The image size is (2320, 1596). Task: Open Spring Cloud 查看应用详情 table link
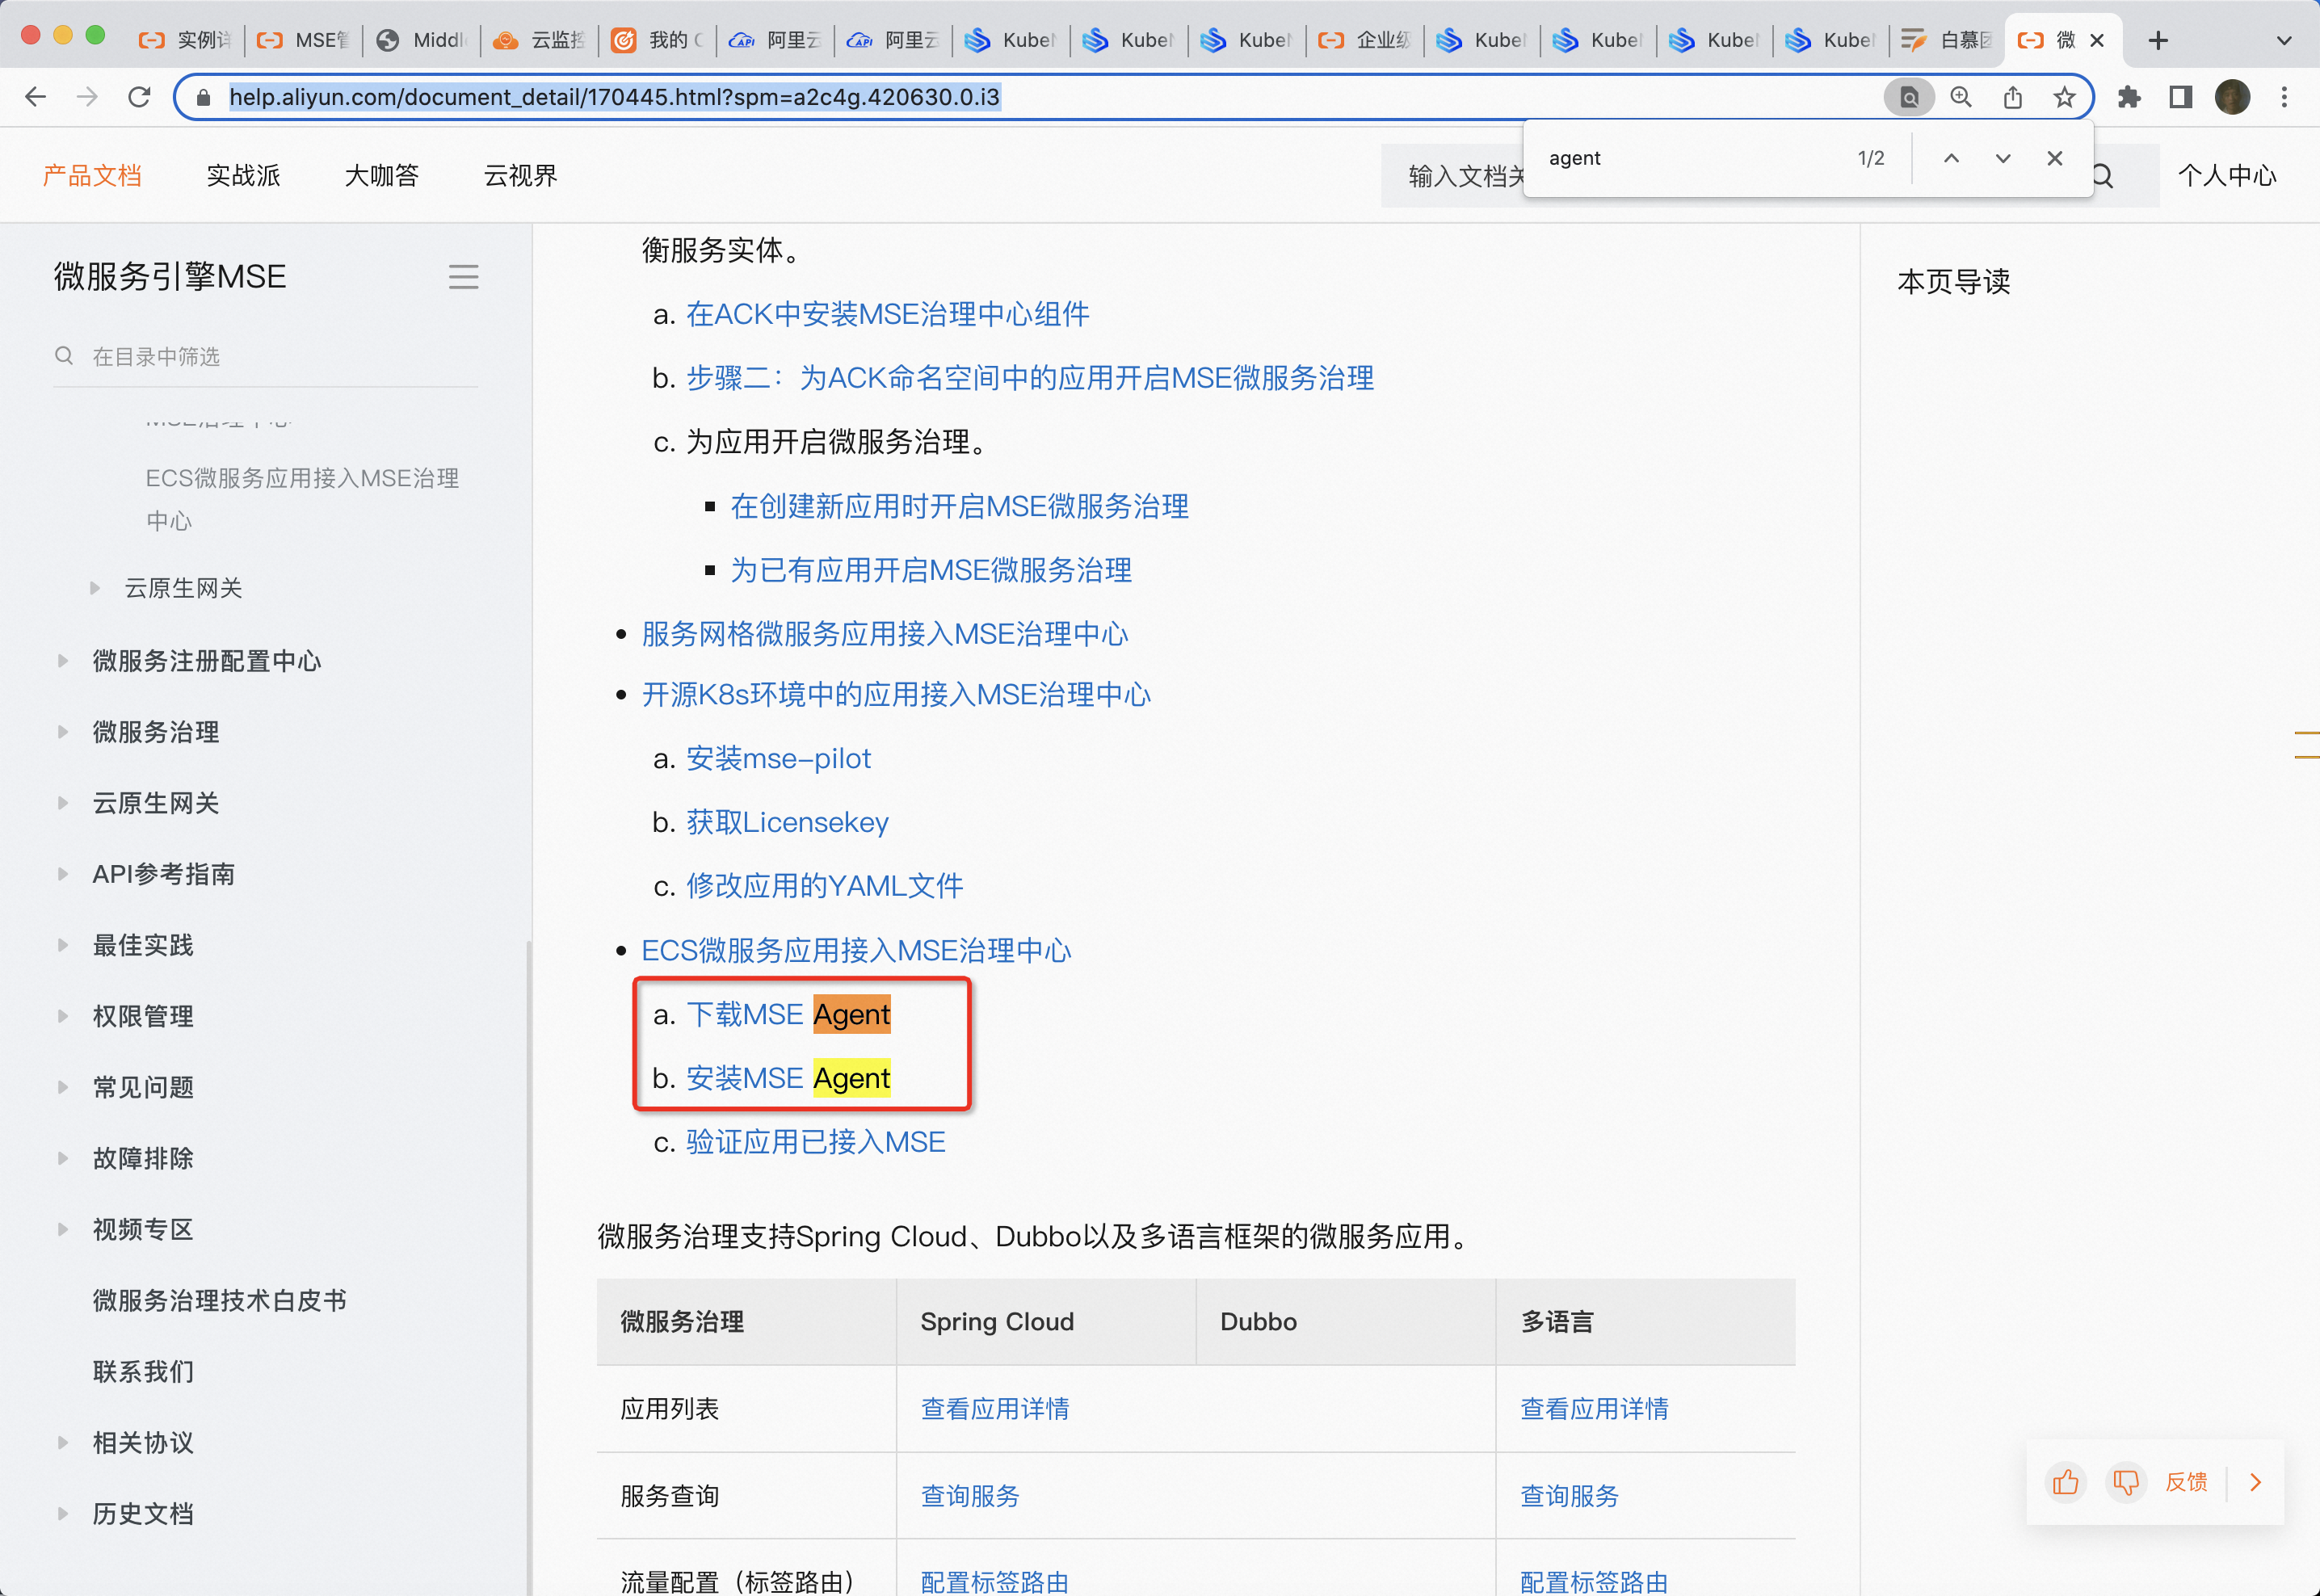click(x=994, y=1408)
